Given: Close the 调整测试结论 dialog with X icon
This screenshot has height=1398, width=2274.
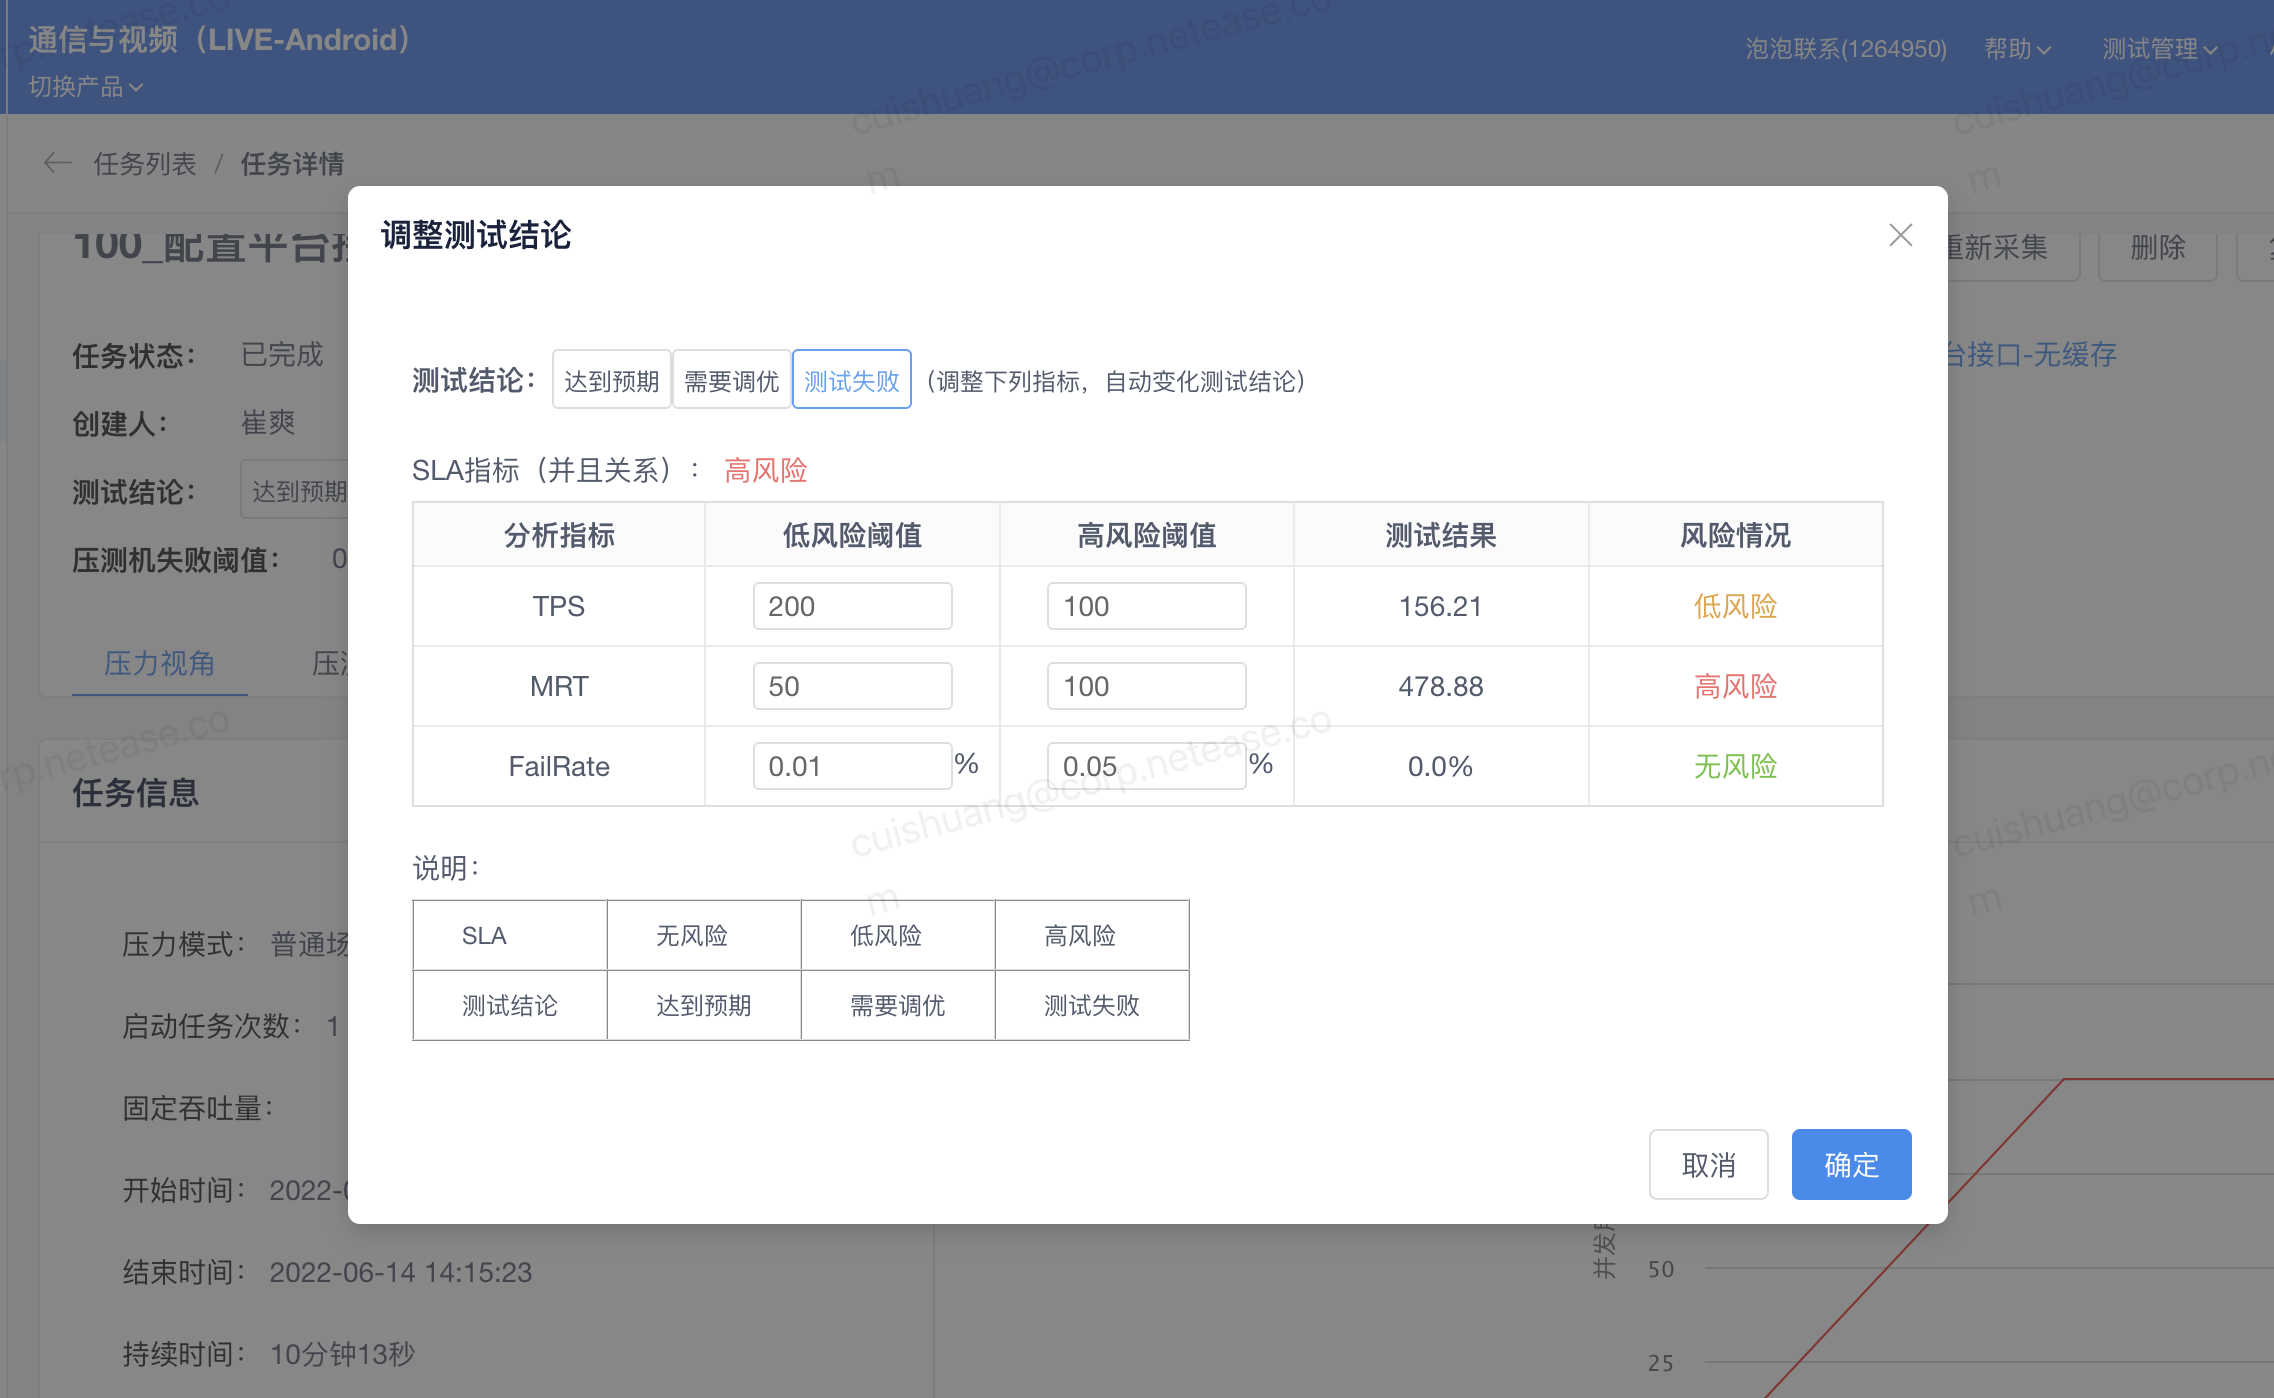Looking at the screenshot, I should (1900, 235).
